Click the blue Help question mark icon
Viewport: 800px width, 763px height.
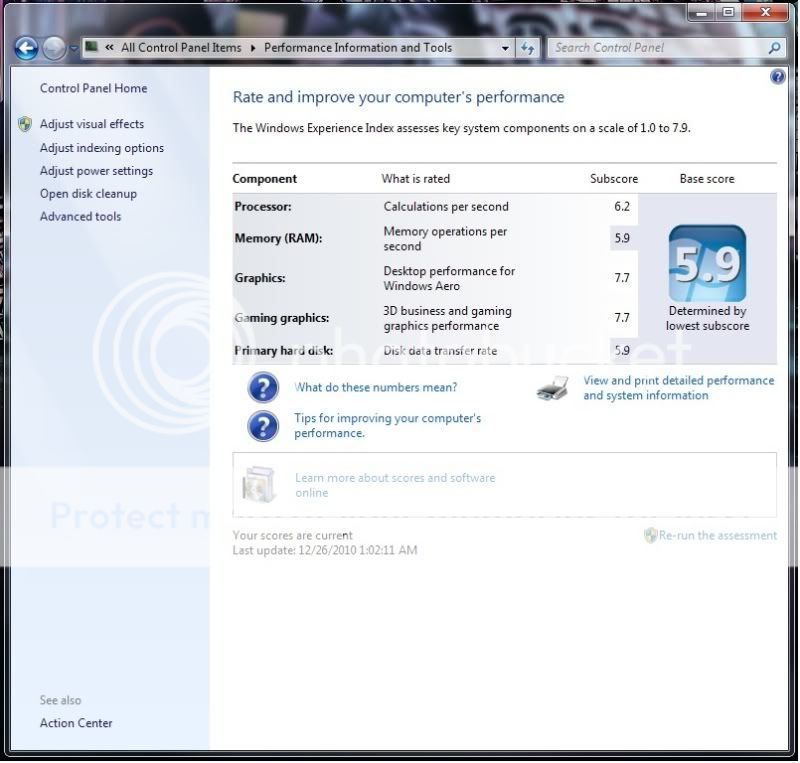click(x=777, y=76)
